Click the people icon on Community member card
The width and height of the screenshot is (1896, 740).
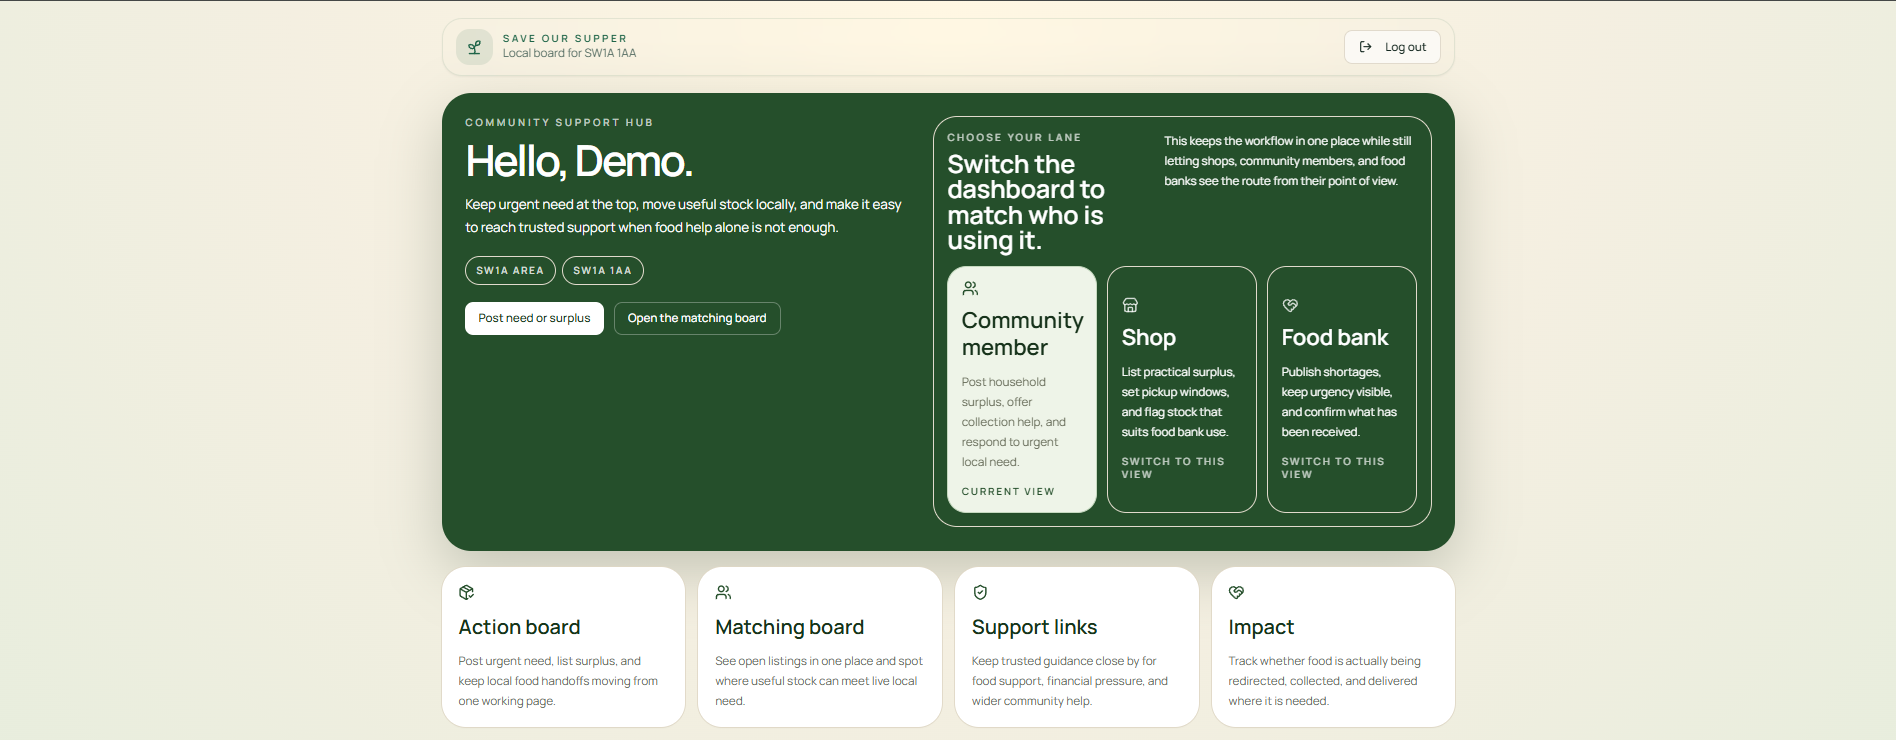coord(970,288)
